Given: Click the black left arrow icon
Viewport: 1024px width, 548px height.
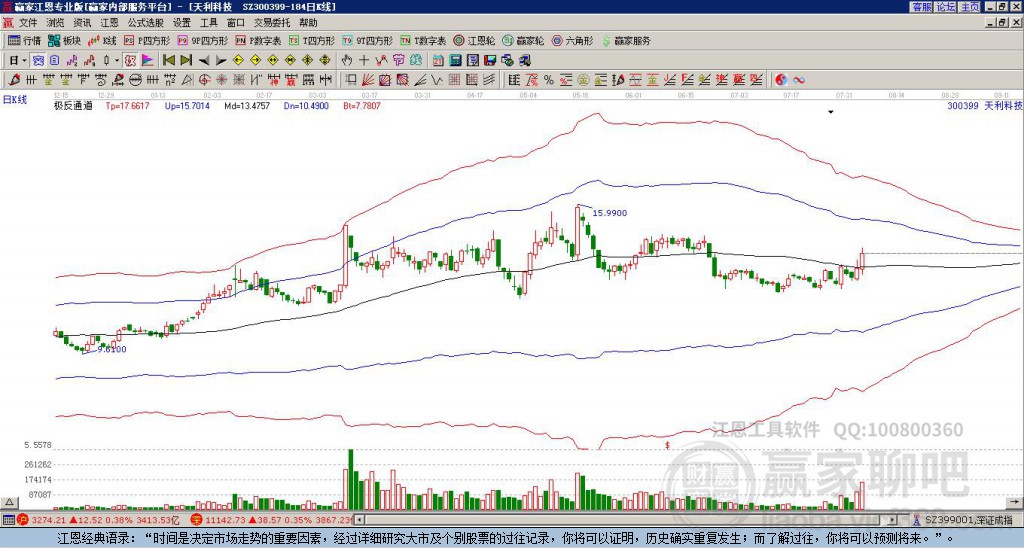Looking at the screenshot, I should click(x=204, y=61).
